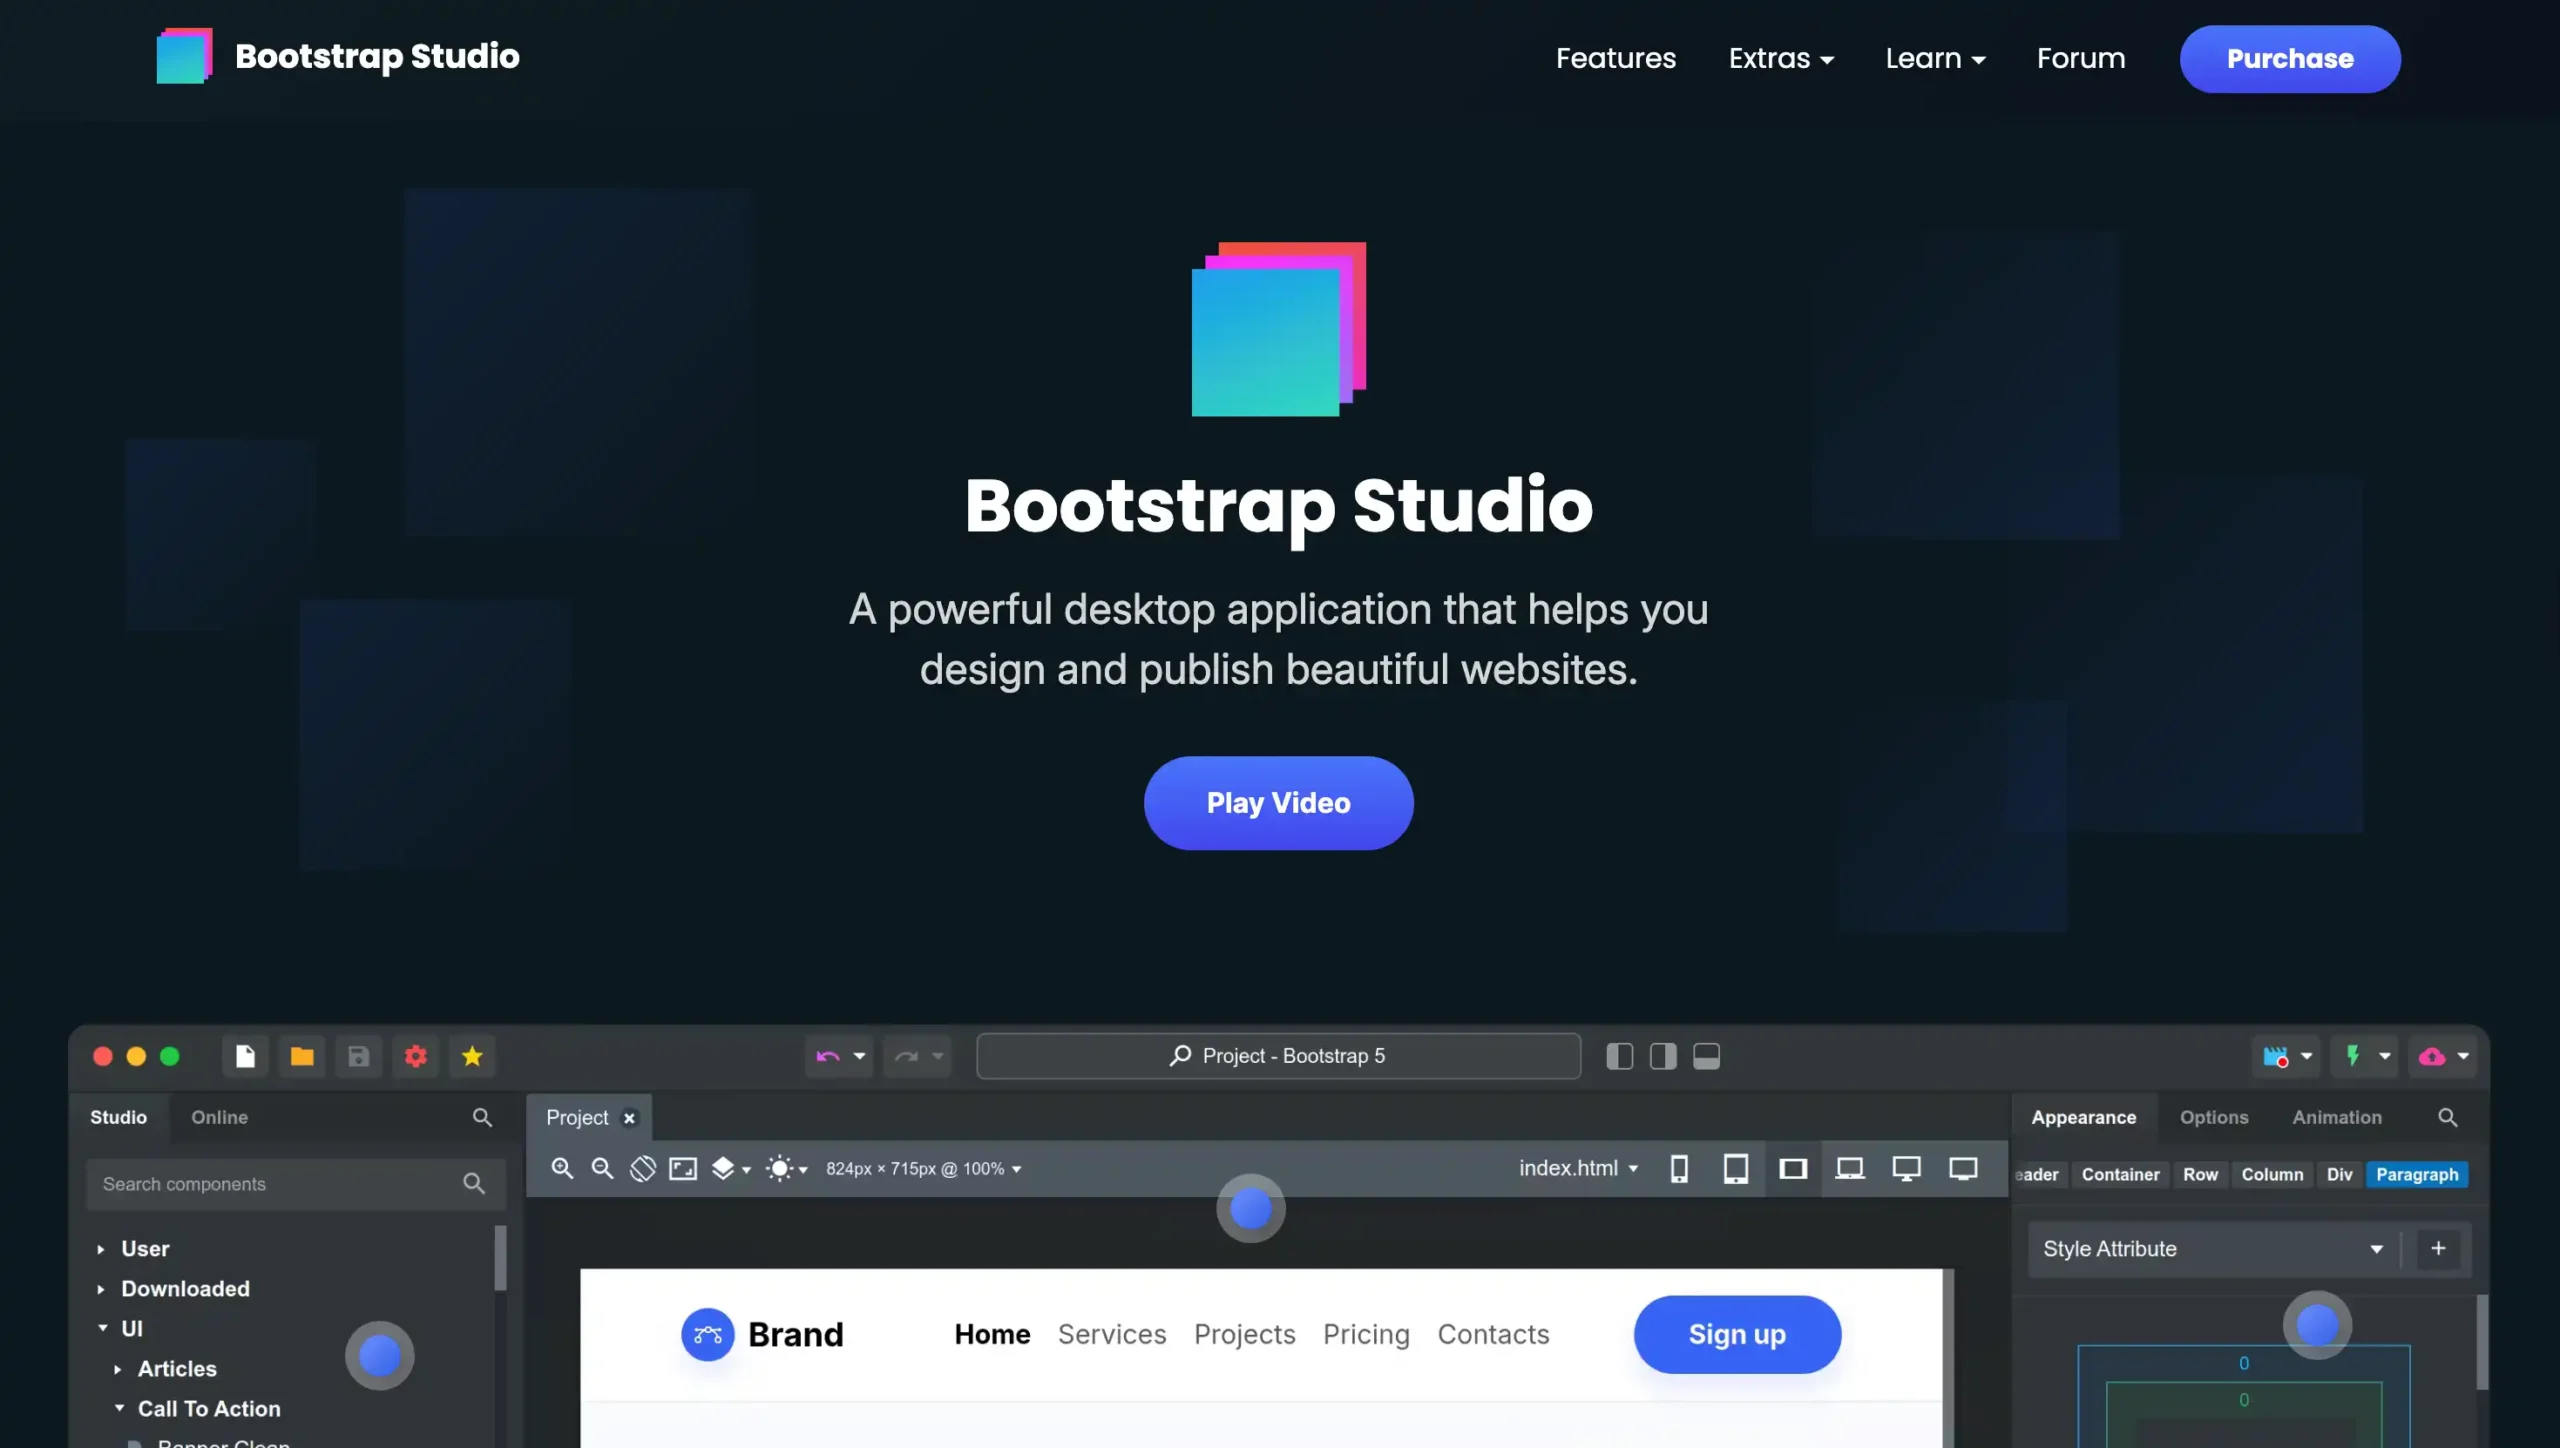
Task: Expand the Downloaded tree item
Action: [101, 1289]
